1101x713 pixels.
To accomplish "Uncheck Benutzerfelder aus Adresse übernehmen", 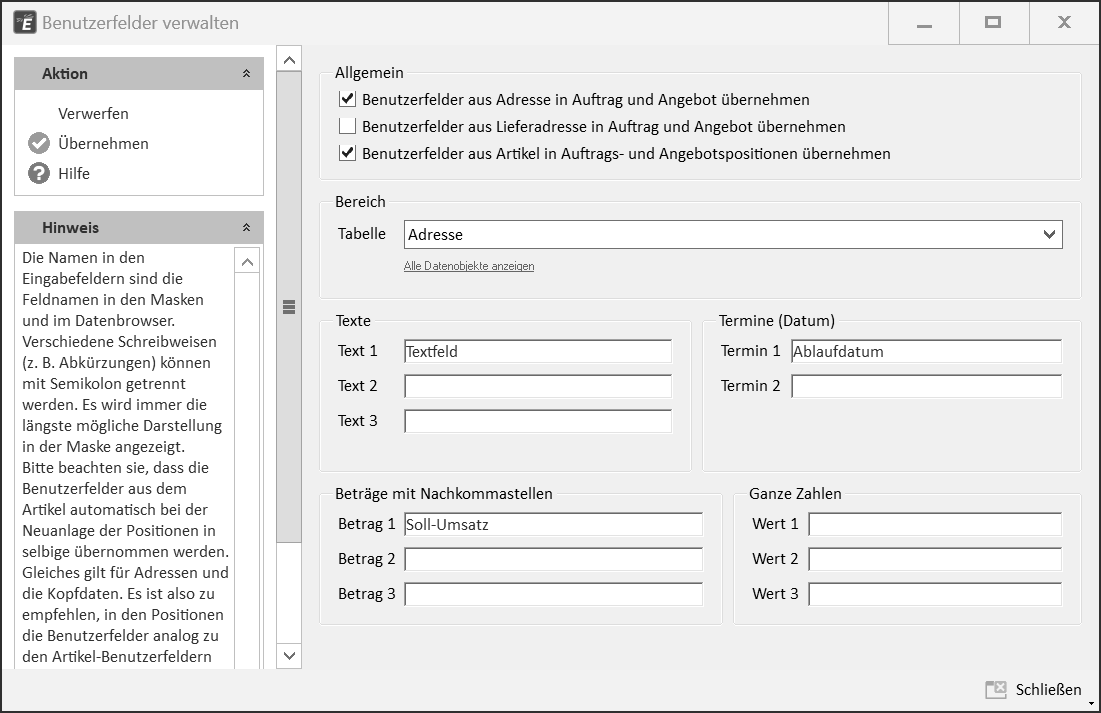I will coord(348,100).
